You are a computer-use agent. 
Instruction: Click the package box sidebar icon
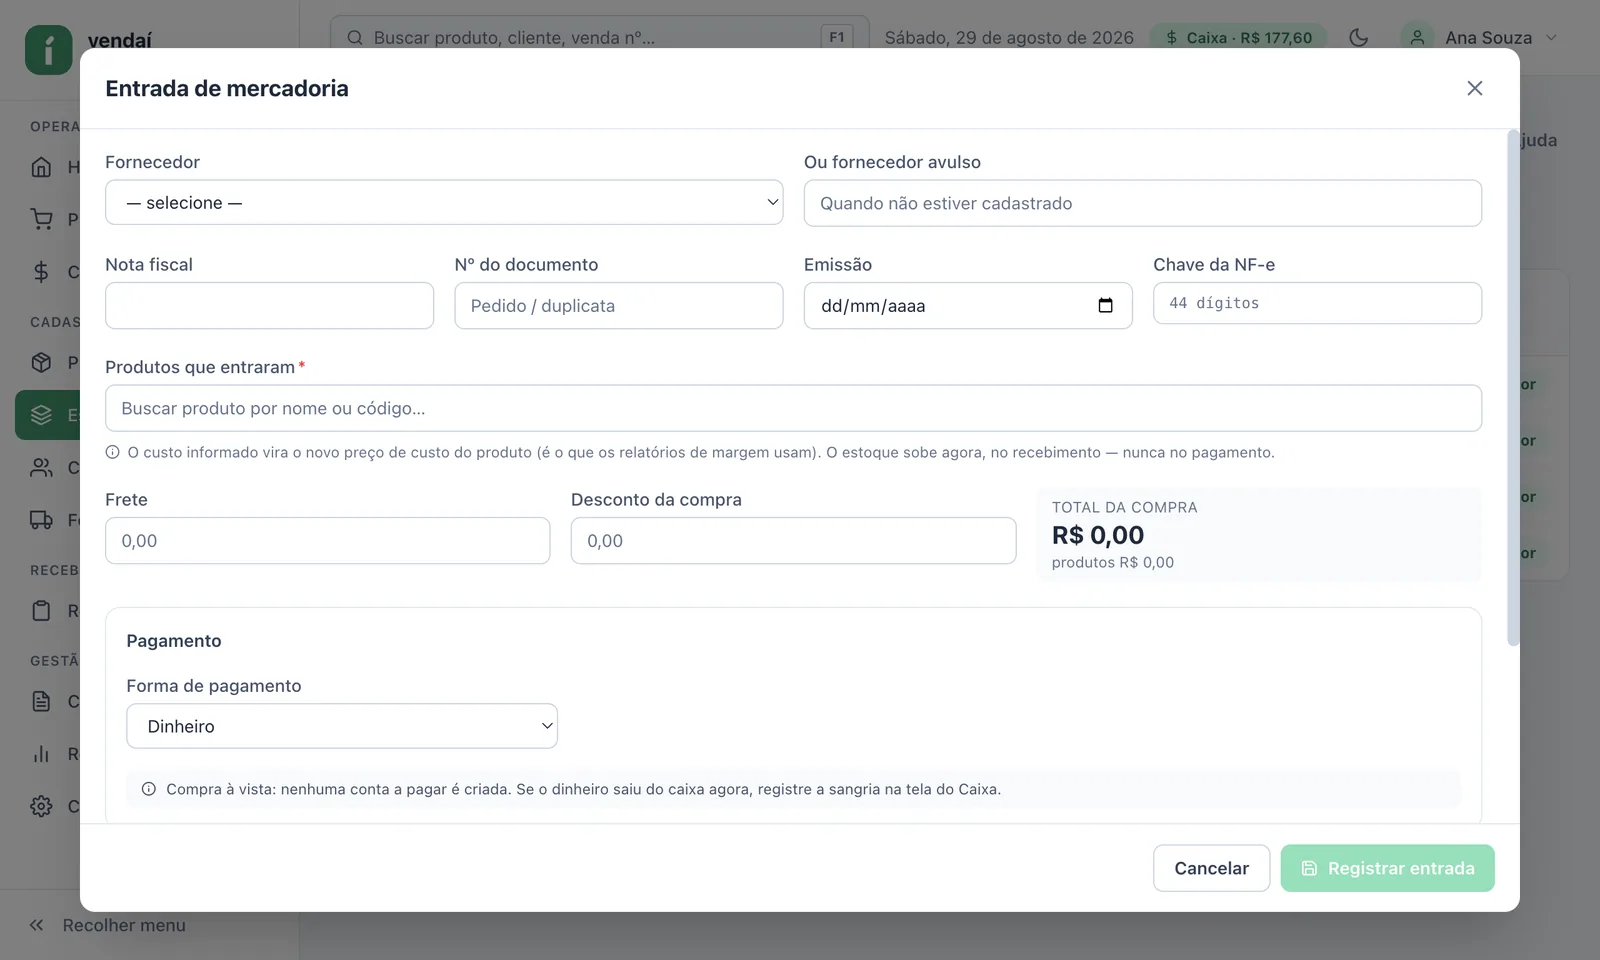[x=41, y=362]
